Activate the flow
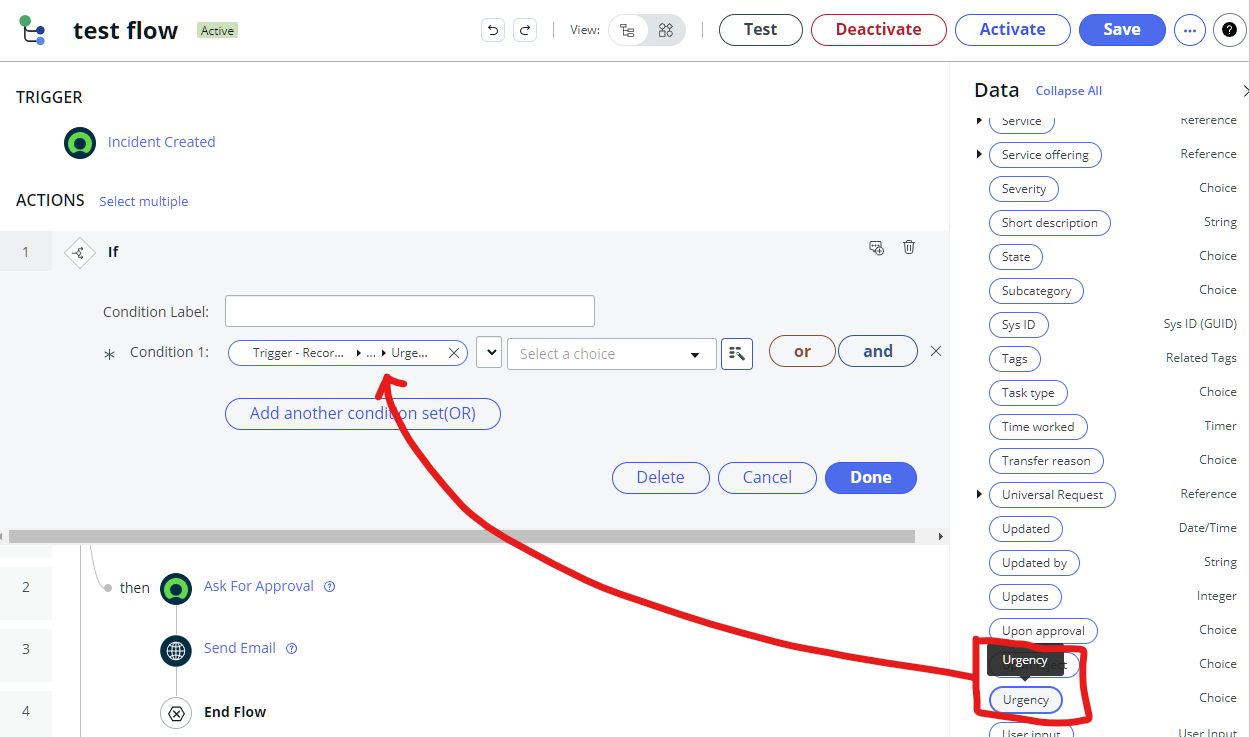This screenshot has height=737, width=1250. pyautogui.click(x=1013, y=30)
